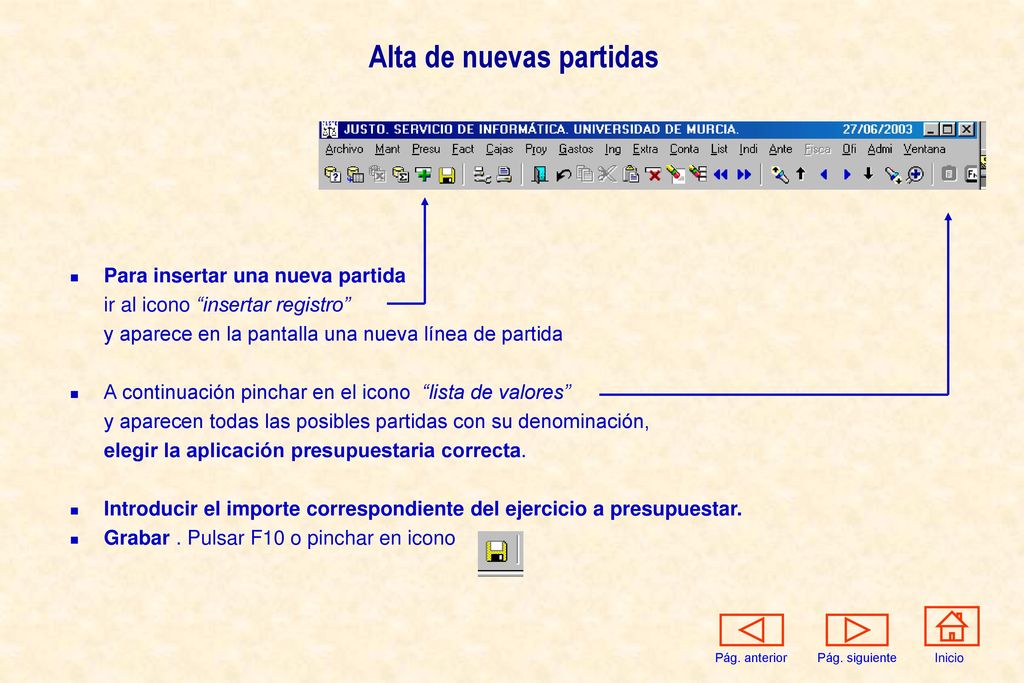Click the Inicio text label
Image resolution: width=1024 pixels, height=683 pixels.
949,658
